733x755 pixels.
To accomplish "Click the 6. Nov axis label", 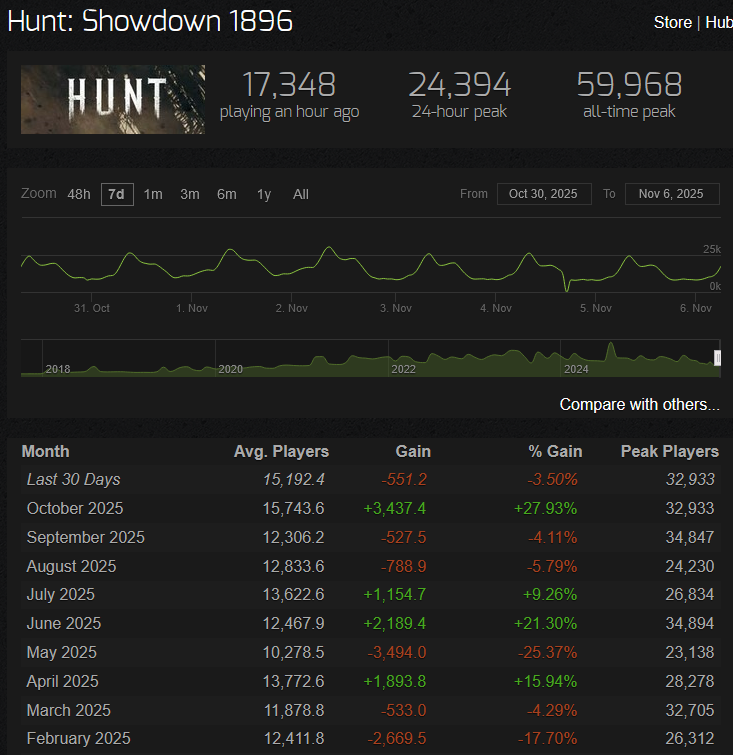I will [695, 308].
